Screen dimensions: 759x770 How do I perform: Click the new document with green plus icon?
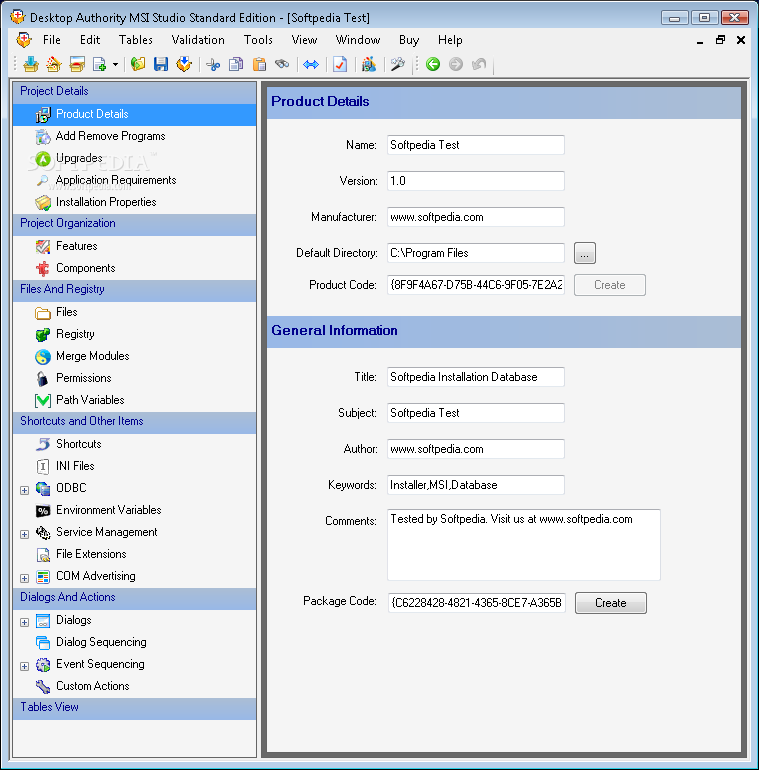[100, 64]
